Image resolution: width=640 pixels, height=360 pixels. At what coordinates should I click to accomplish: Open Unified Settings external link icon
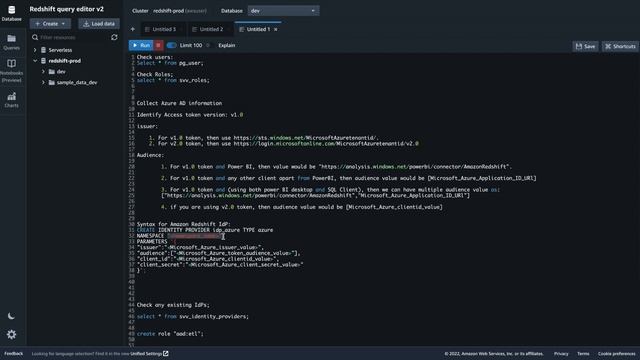(166, 353)
